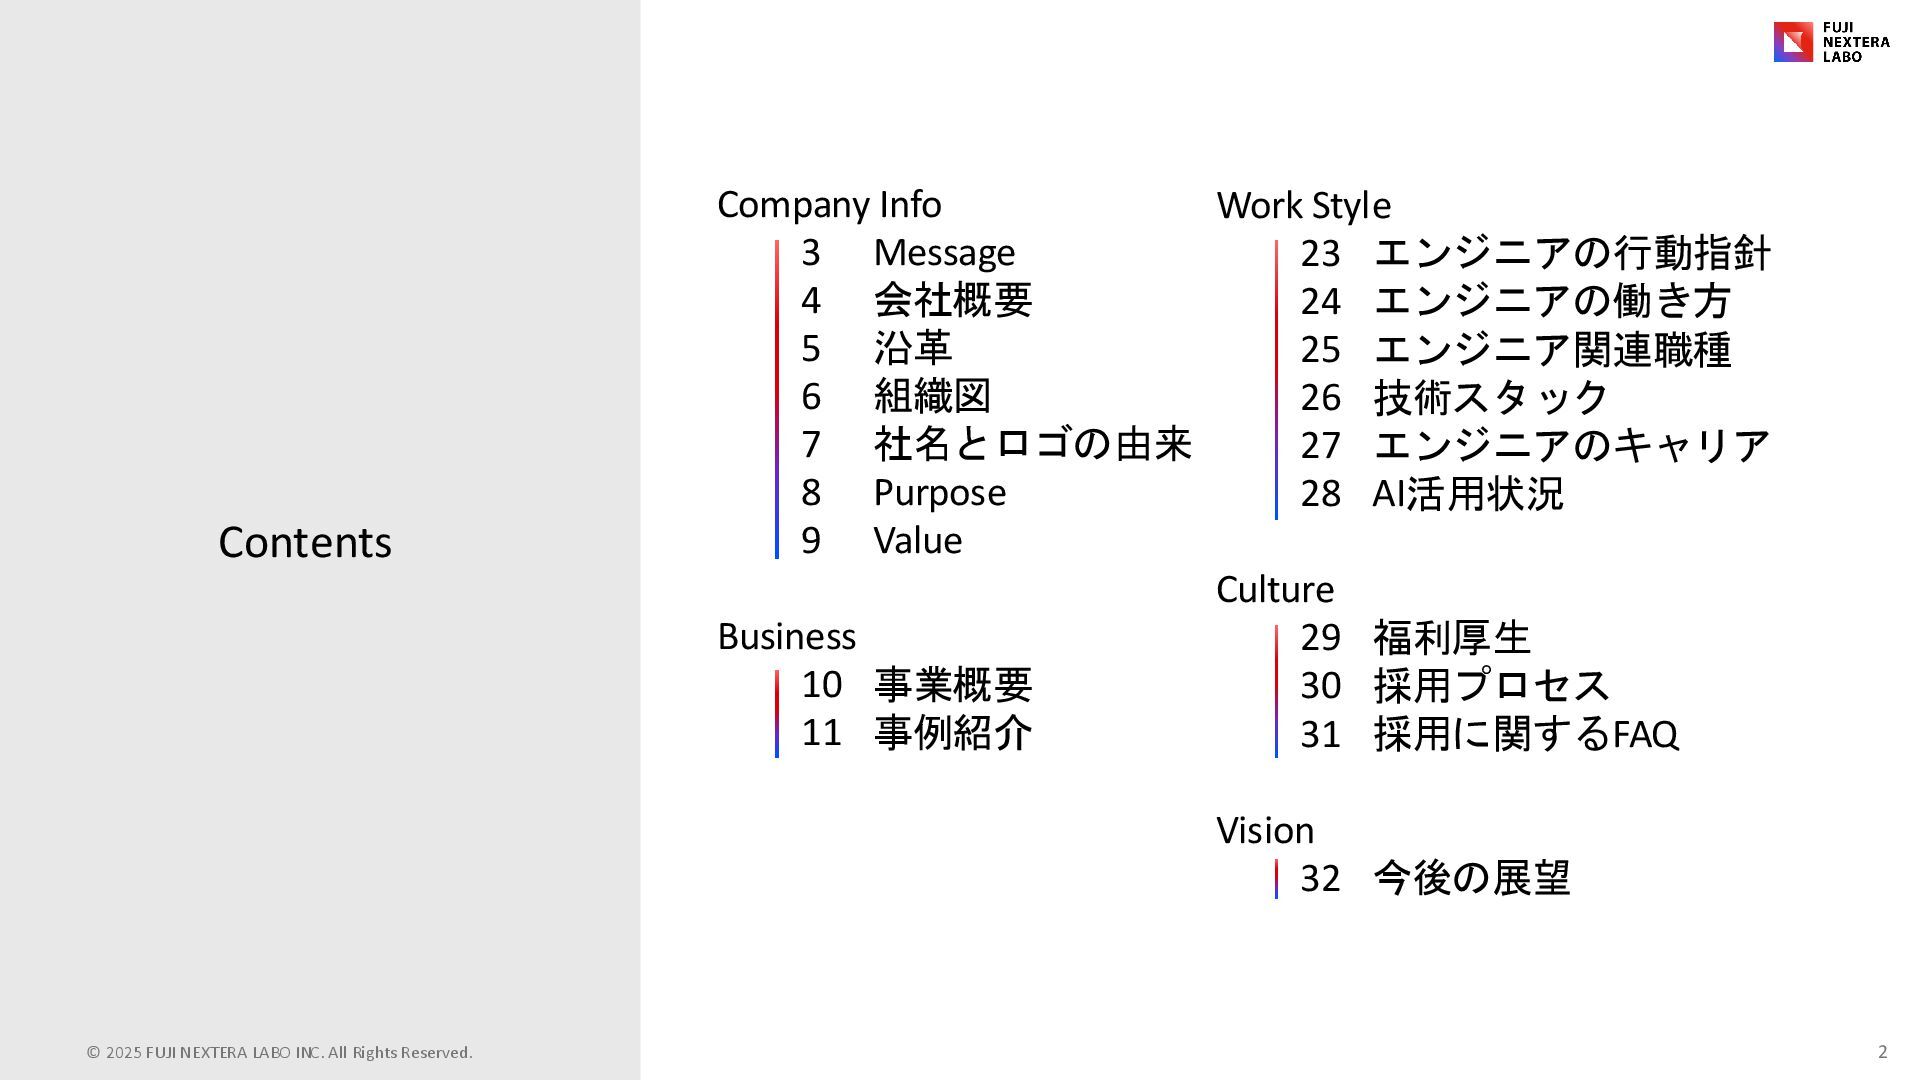Viewport: 1920px width, 1080px height.
Task: Click the Fuji Nextera Labo logo
Action: (x=1831, y=42)
